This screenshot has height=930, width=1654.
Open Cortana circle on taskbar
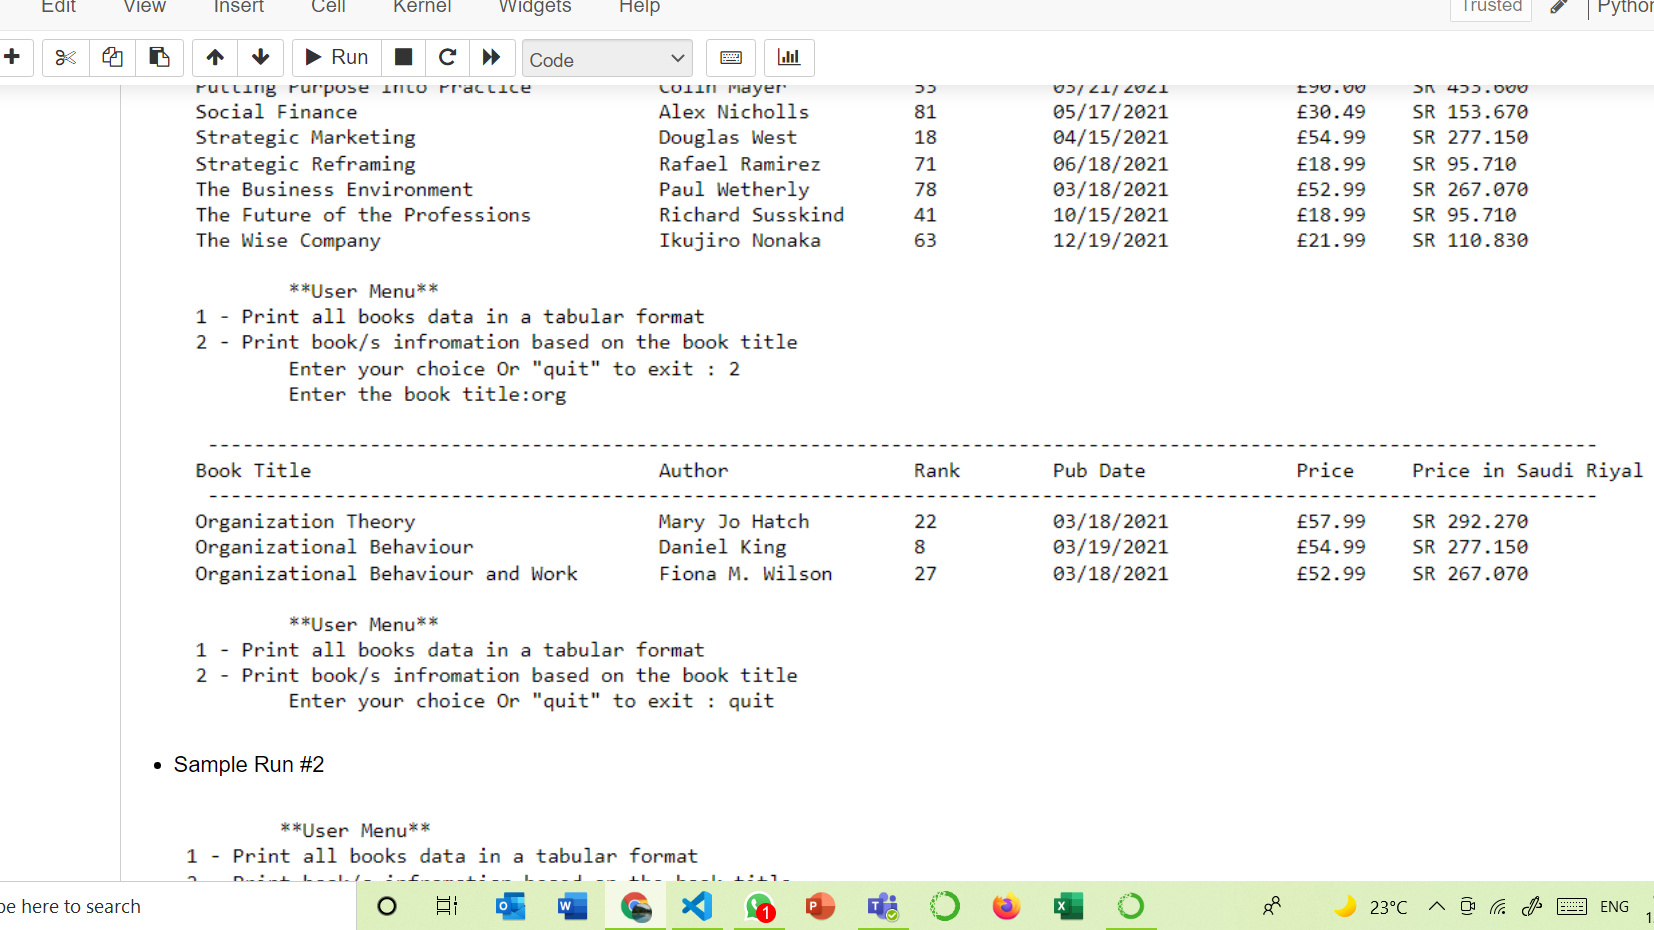point(387,906)
